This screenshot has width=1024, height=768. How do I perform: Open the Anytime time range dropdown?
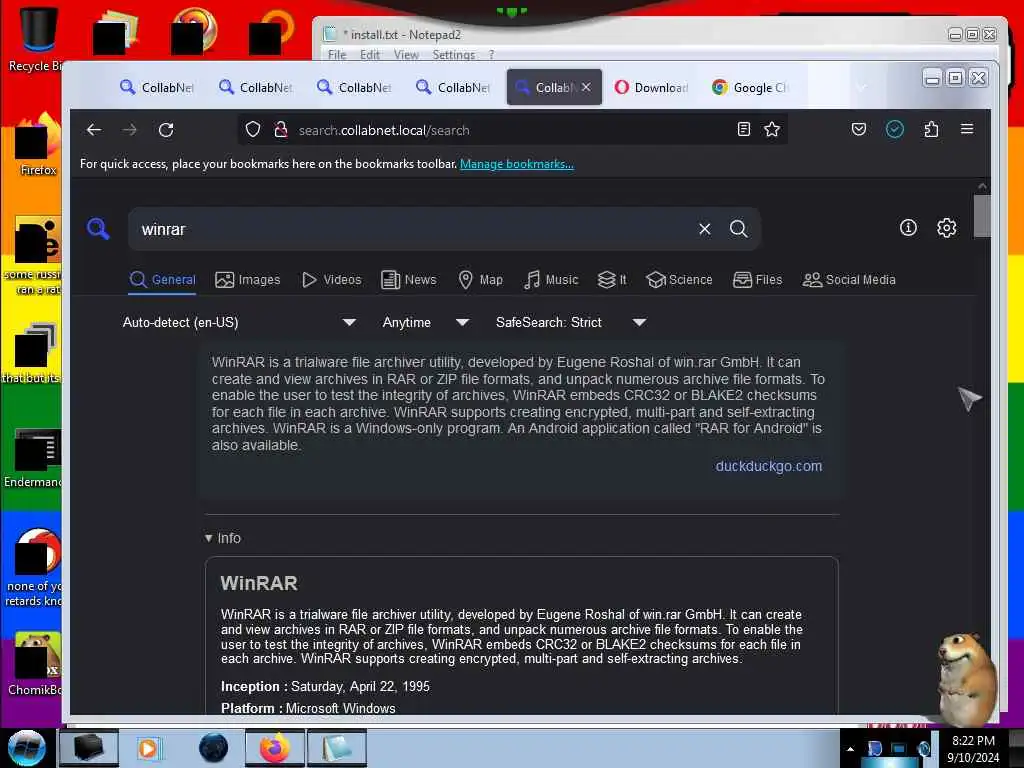point(426,323)
